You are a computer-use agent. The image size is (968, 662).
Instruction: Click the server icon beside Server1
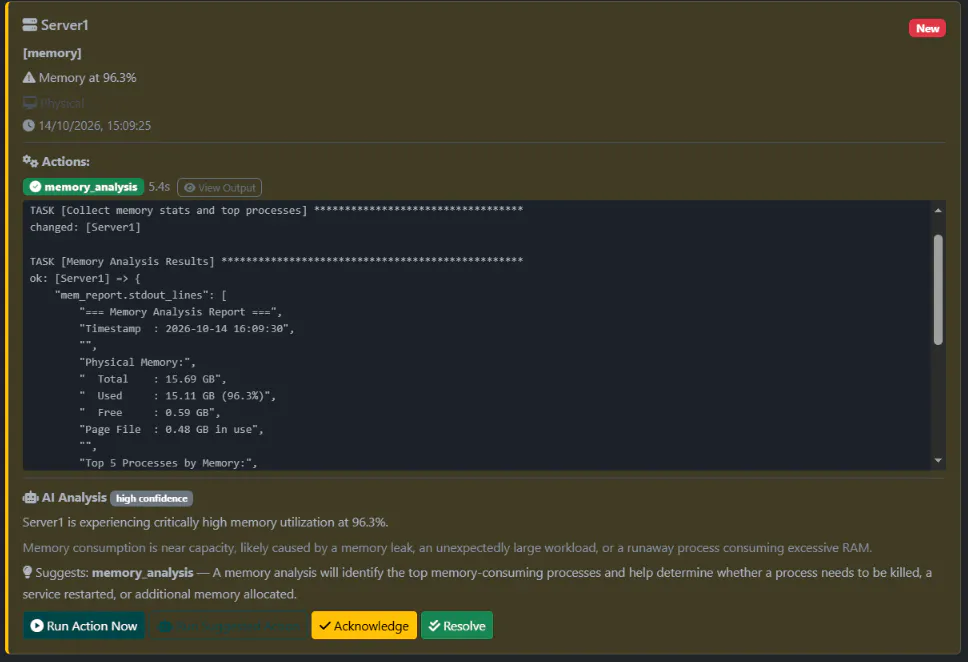pos(30,25)
